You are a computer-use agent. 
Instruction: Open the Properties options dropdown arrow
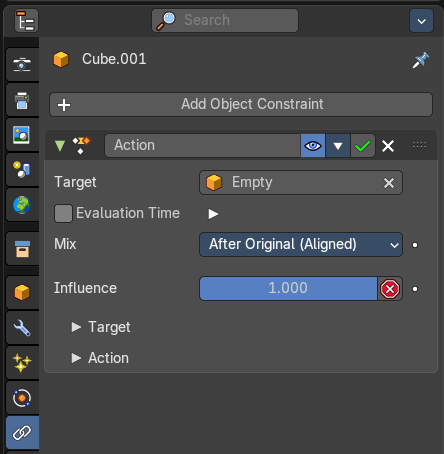(x=421, y=21)
